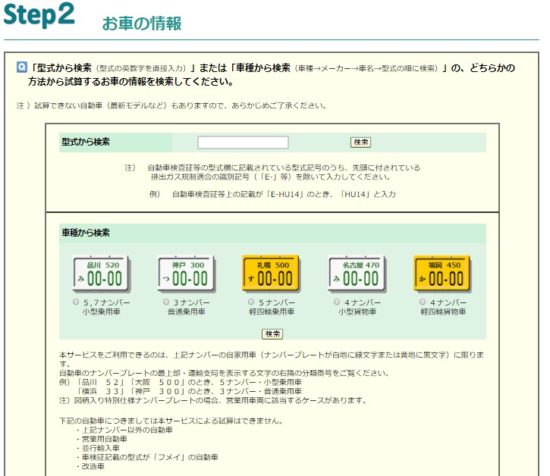Click the 神戸 300 white license plate image
The image size is (550, 476).
(186, 274)
